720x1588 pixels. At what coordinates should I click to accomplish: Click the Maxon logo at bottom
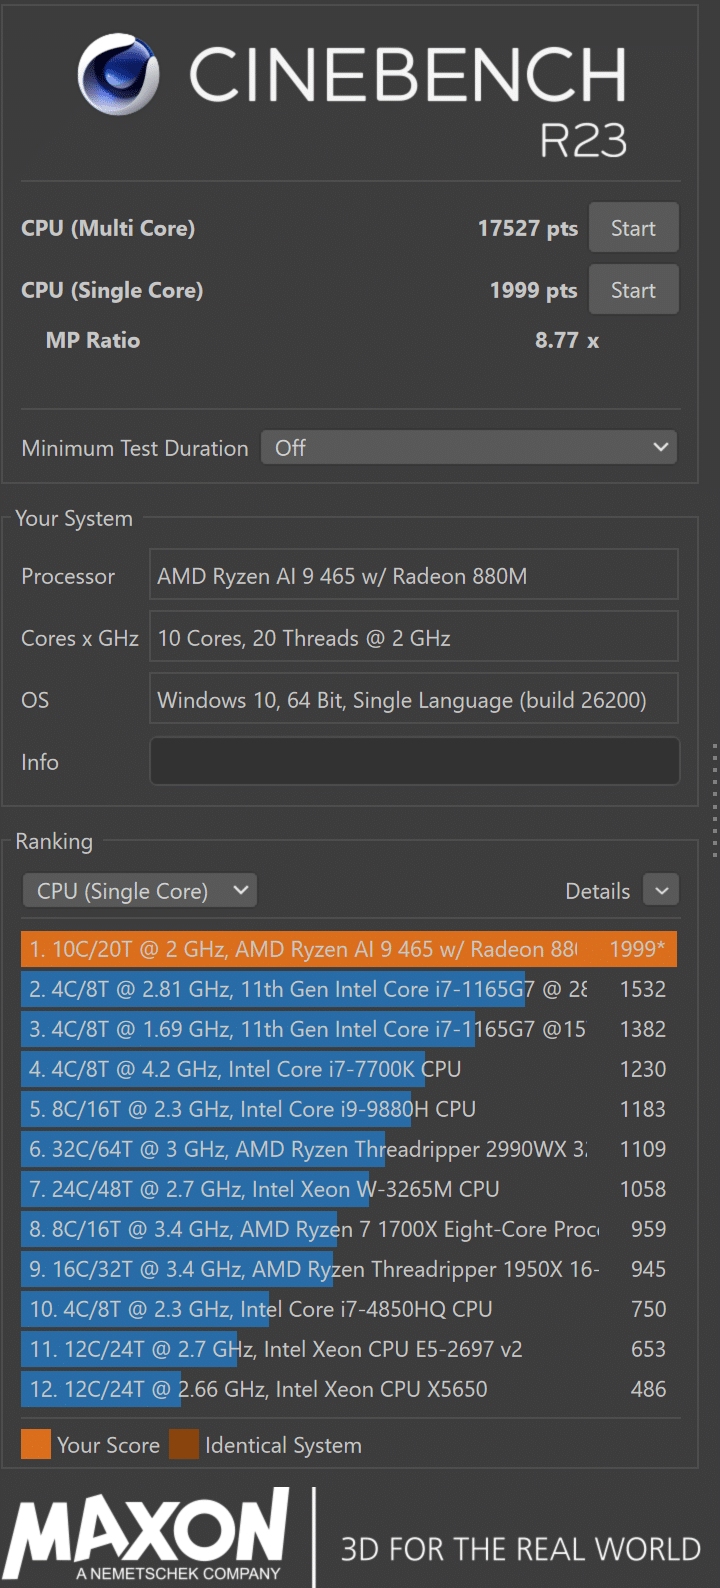148,1535
